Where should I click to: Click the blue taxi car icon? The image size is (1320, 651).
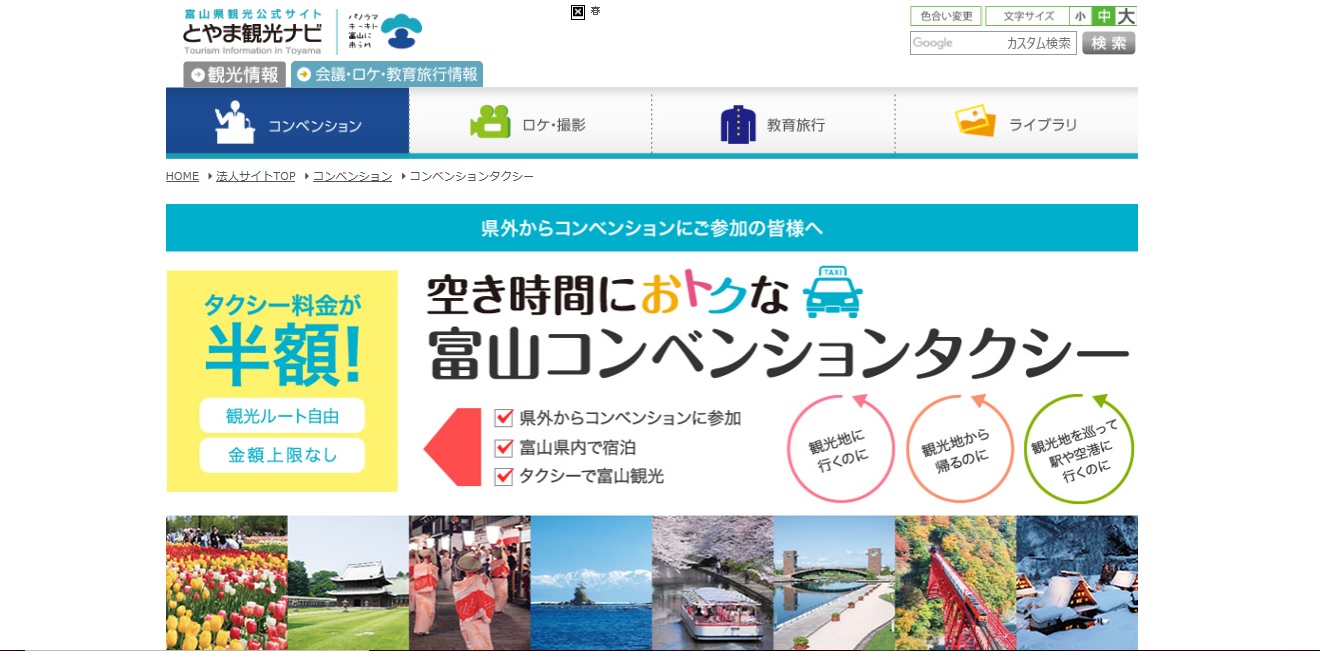(x=833, y=292)
